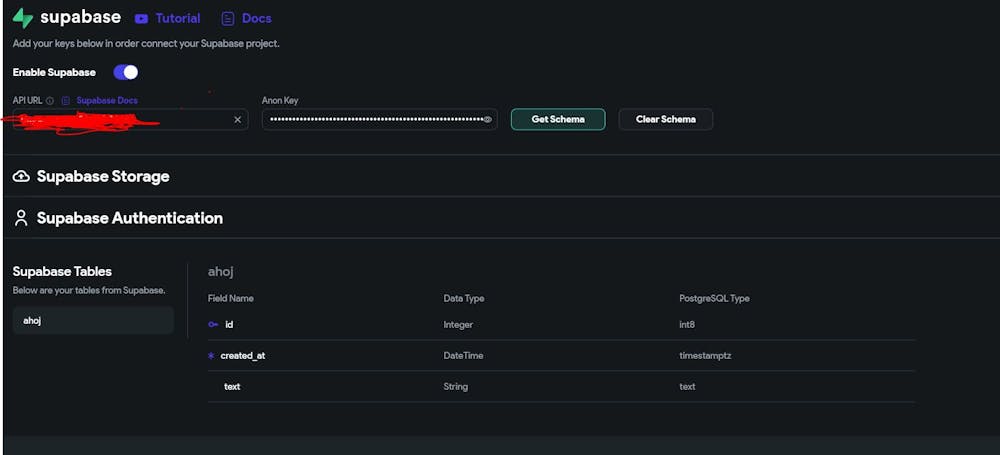Click the timestamptz PostgreSQL type cell

point(705,355)
